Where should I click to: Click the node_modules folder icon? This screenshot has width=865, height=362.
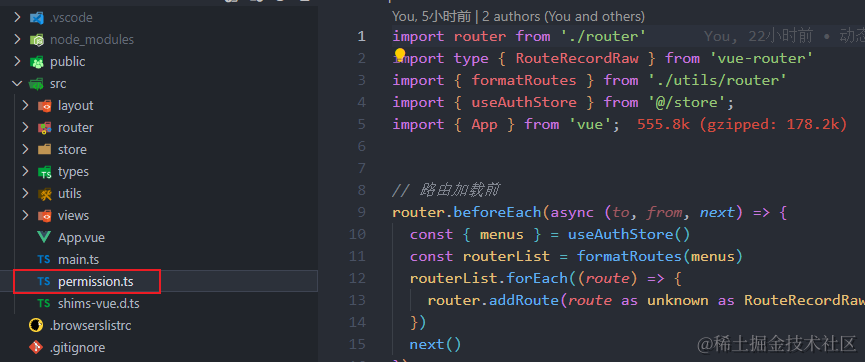[x=37, y=40]
